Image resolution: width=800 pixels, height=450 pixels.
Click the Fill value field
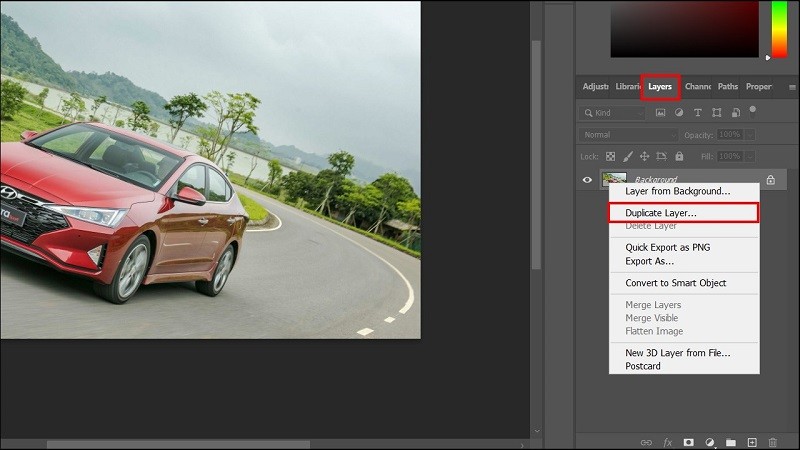[x=730, y=156]
